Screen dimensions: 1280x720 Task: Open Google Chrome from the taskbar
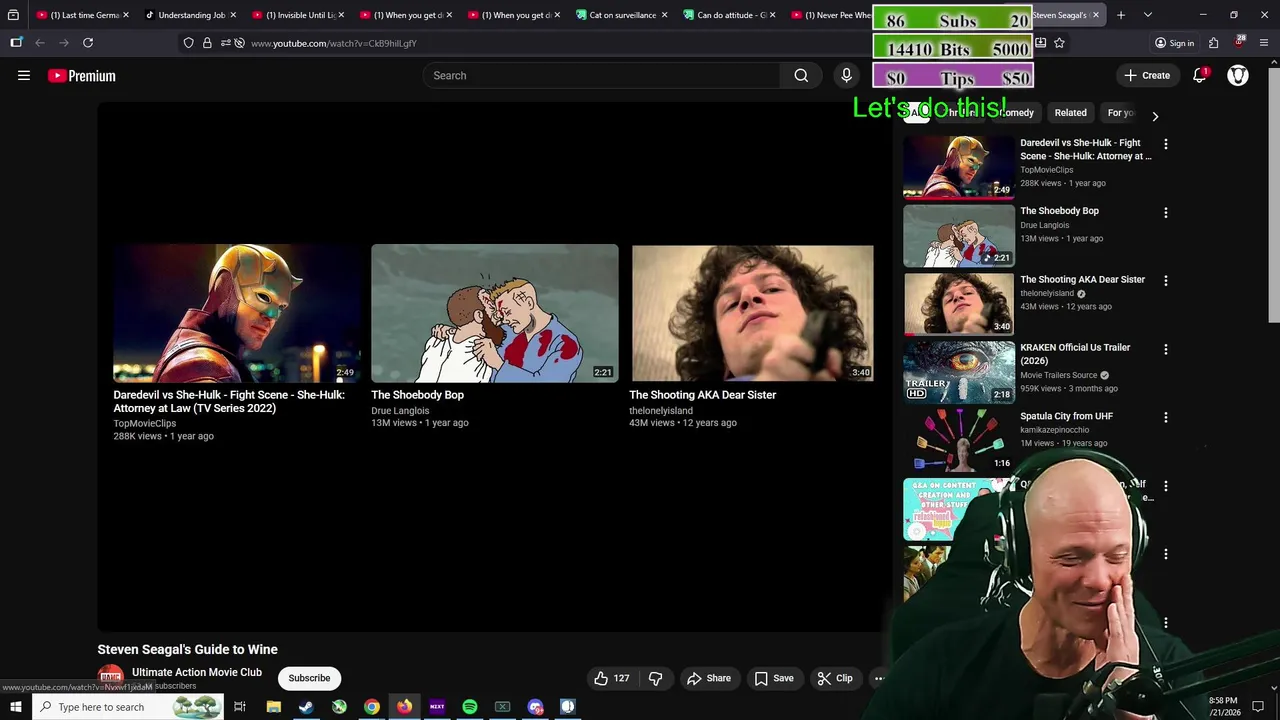pos(372,707)
